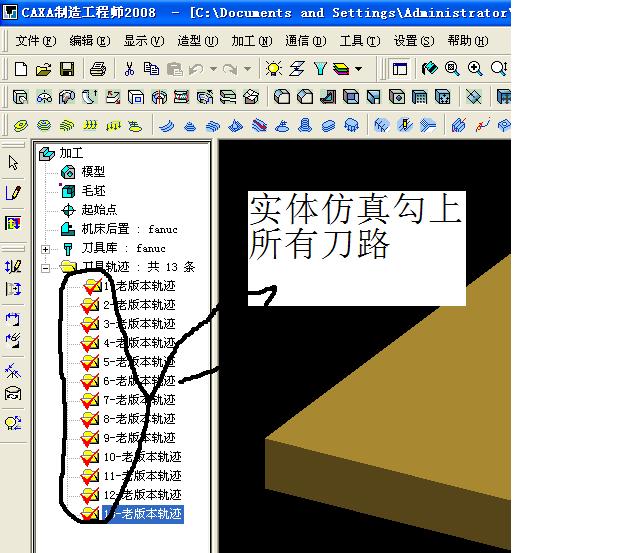Toggle checkmark on 2-老版本轨迹
The image size is (640, 553).
(x=90, y=305)
